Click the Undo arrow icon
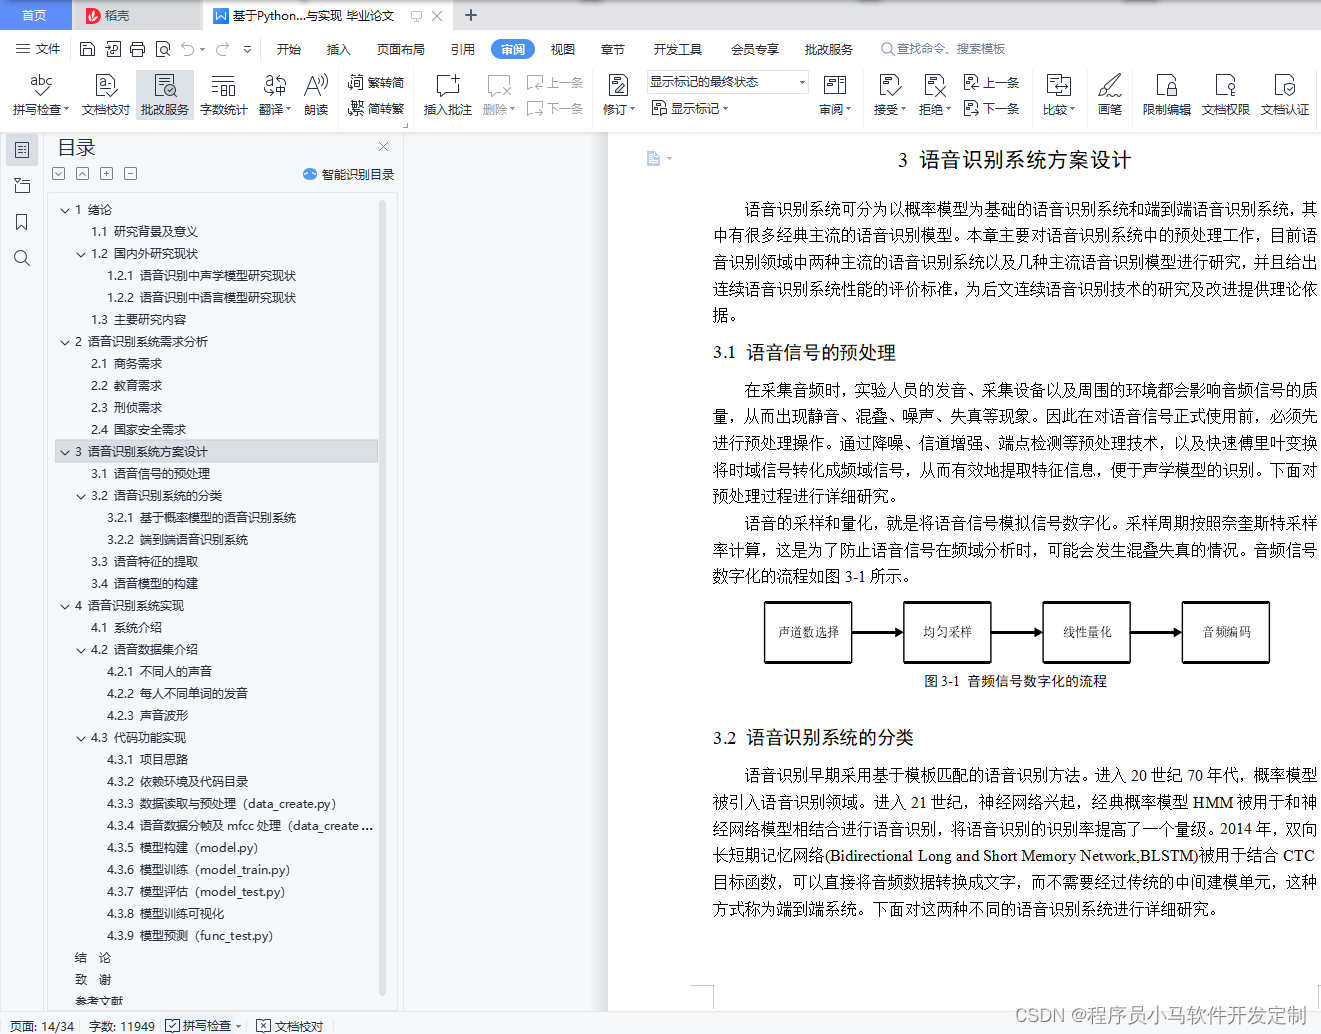Screen dimensions: 1321x1034 coord(187,49)
